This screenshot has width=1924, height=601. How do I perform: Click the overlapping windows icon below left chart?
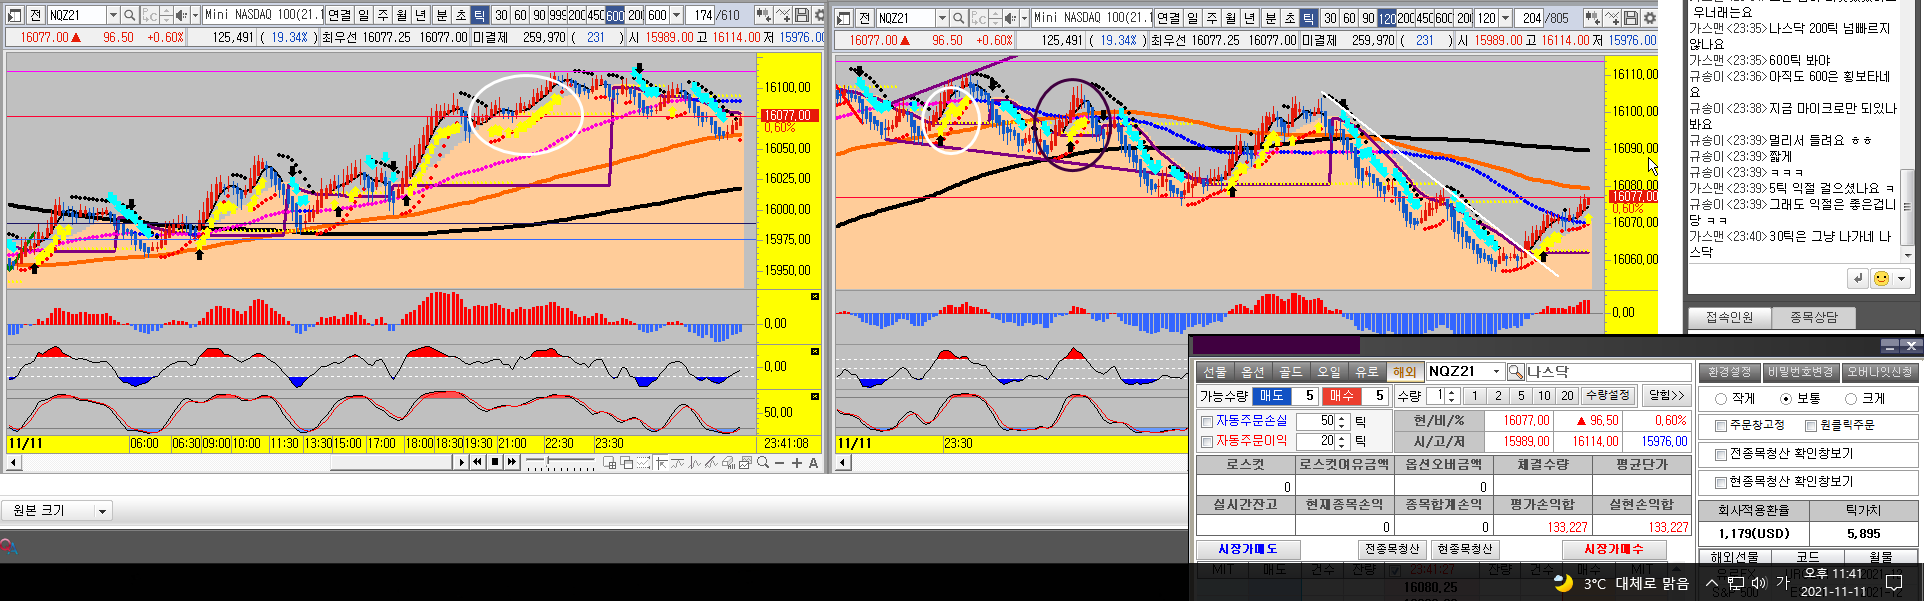click(626, 463)
